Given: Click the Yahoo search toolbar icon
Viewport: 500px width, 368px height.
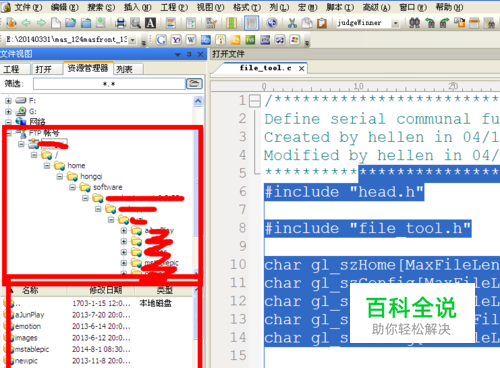Looking at the screenshot, I should (x=176, y=40).
